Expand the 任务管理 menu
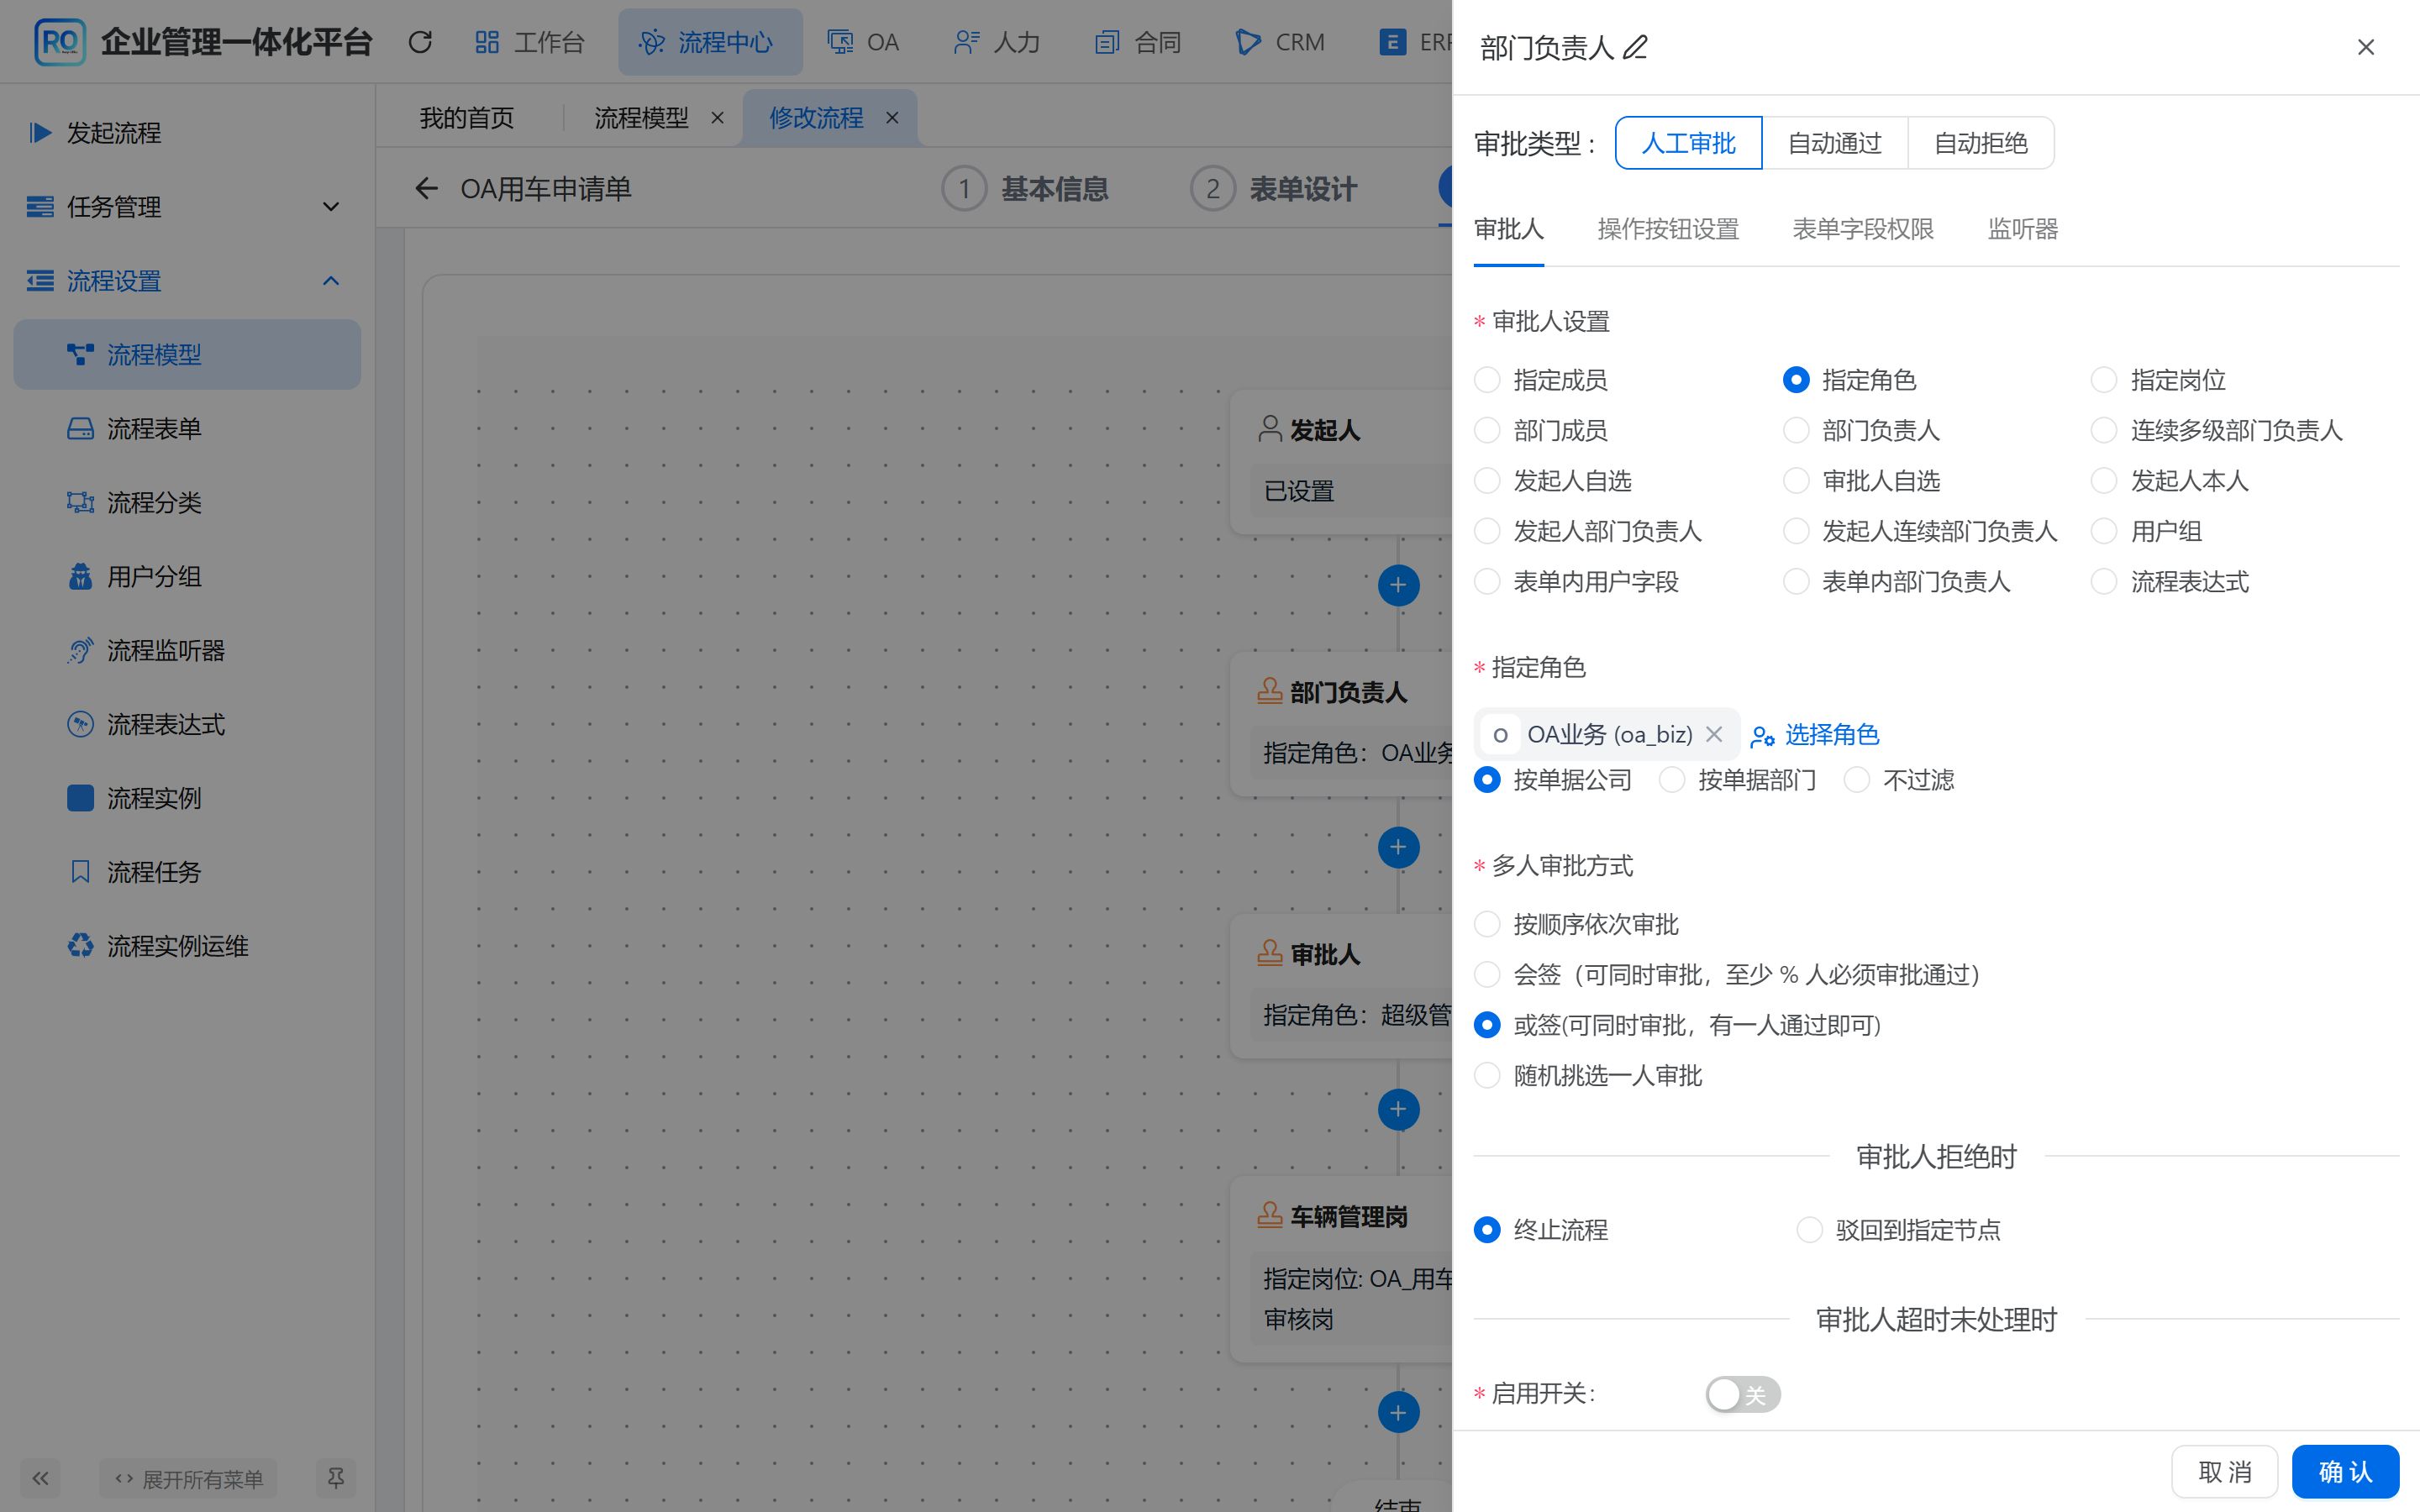The height and width of the screenshot is (1512, 2420). (187, 207)
